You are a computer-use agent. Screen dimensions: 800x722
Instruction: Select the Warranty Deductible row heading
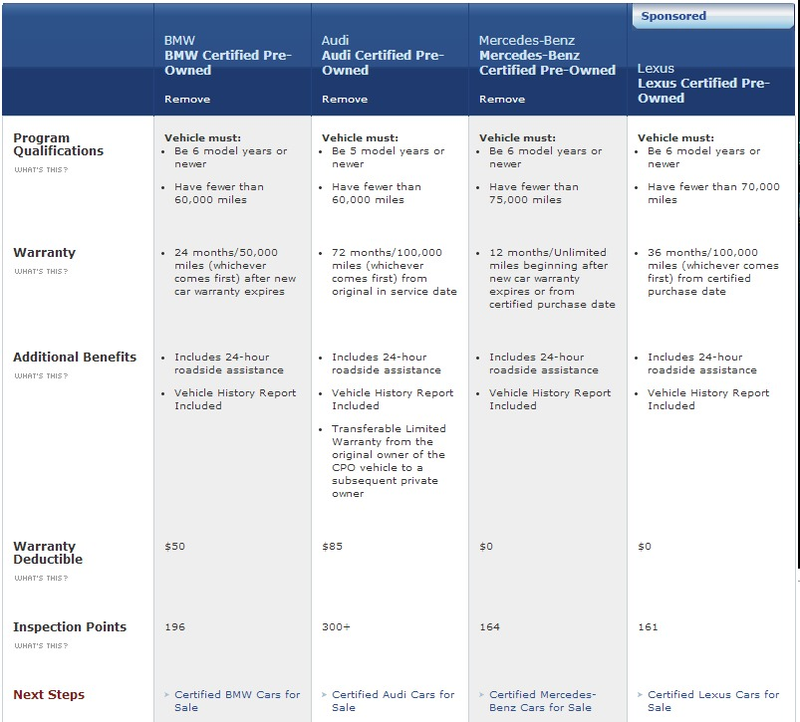(48, 553)
